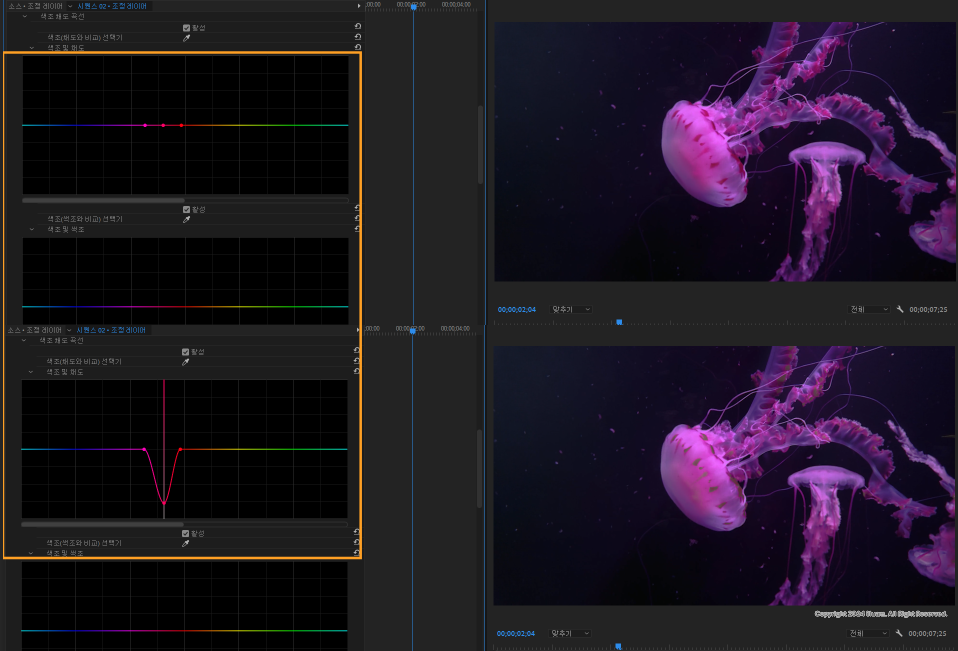
Task: Click duration 00;00;07;25 in upper monitor
Action: tap(928, 310)
